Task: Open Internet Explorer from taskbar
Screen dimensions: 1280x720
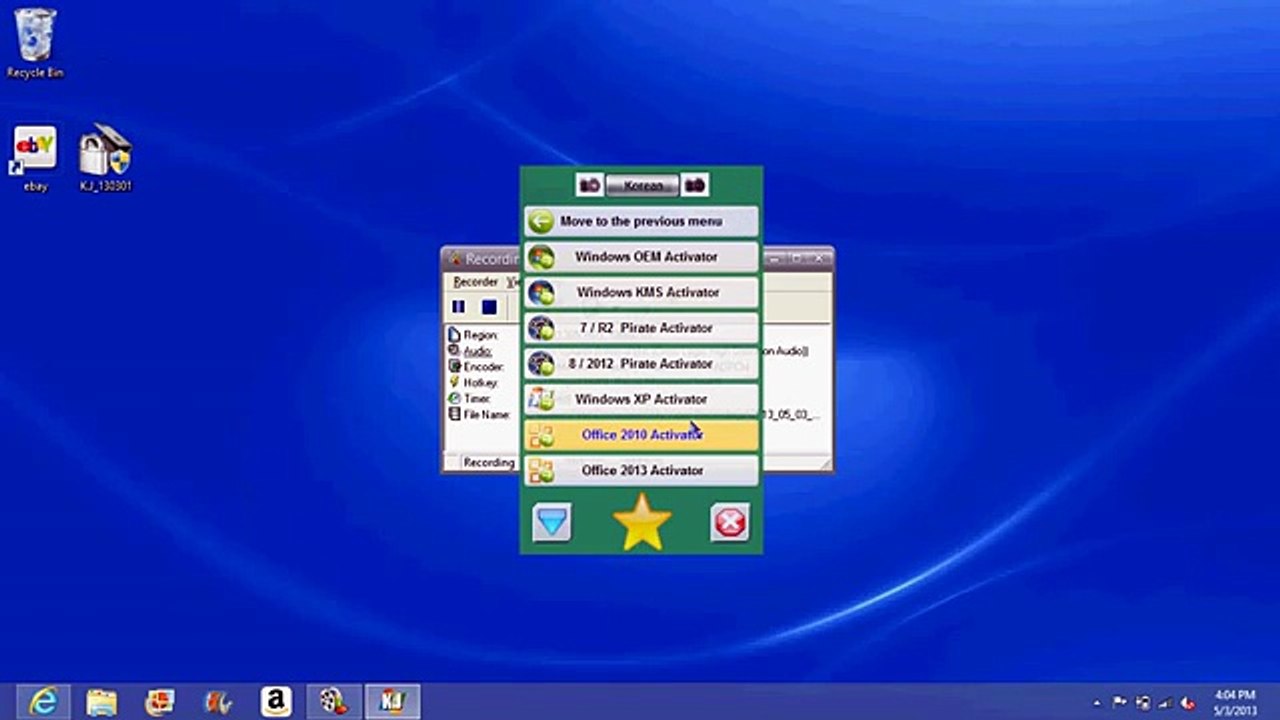Action: pos(43,702)
